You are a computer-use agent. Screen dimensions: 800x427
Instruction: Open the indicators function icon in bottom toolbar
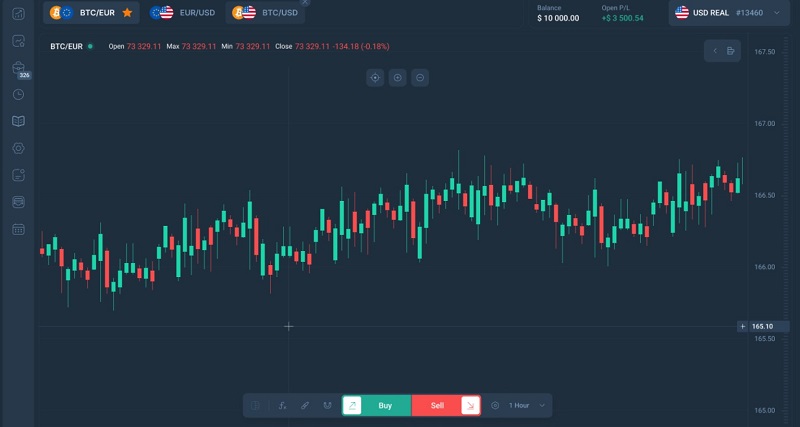tap(283, 405)
